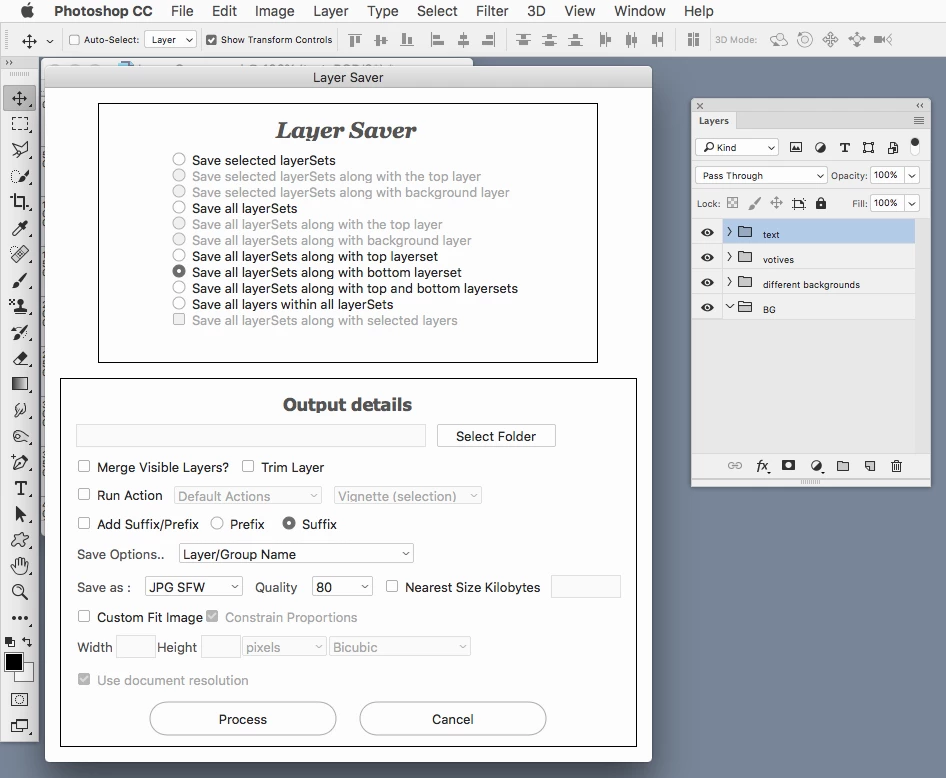Select the Zoom tool
The height and width of the screenshot is (778, 946).
point(20,592)
